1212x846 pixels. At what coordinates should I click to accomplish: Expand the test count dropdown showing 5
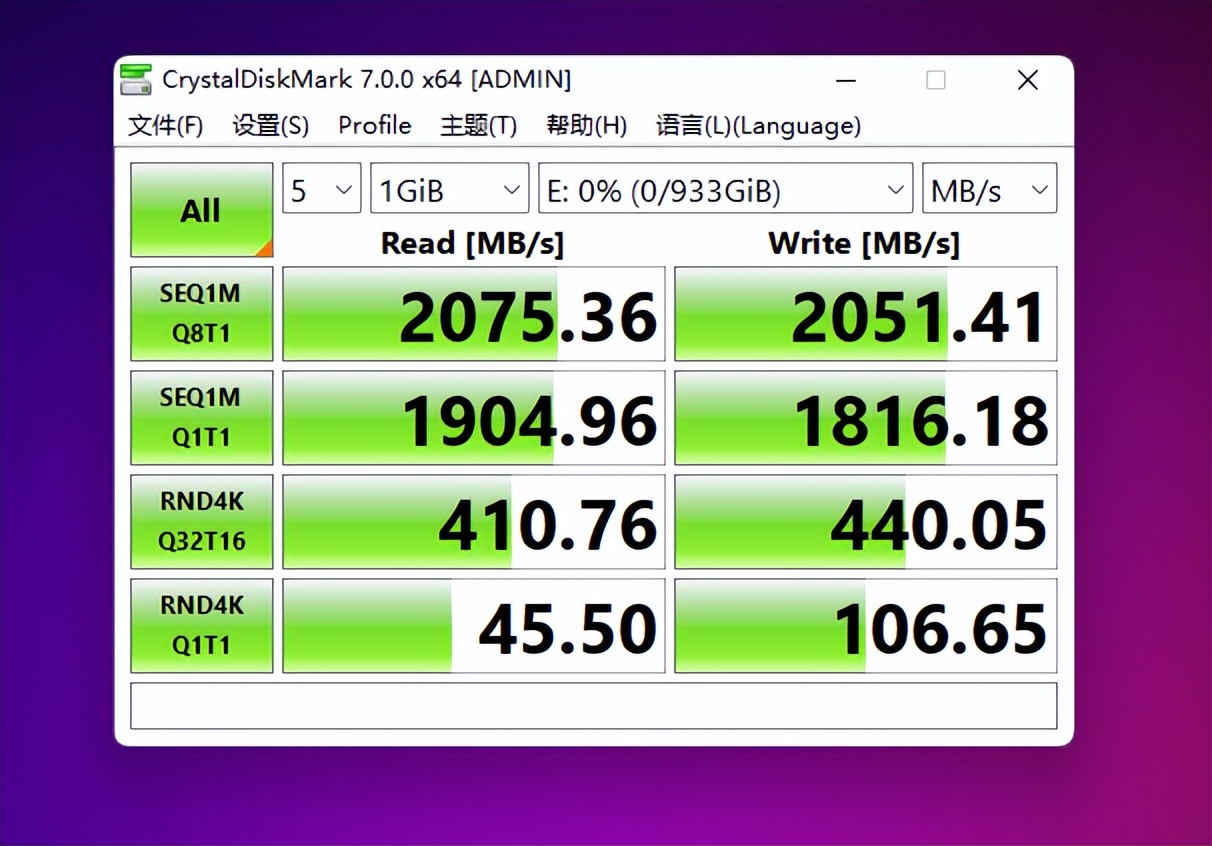point(322,189)
